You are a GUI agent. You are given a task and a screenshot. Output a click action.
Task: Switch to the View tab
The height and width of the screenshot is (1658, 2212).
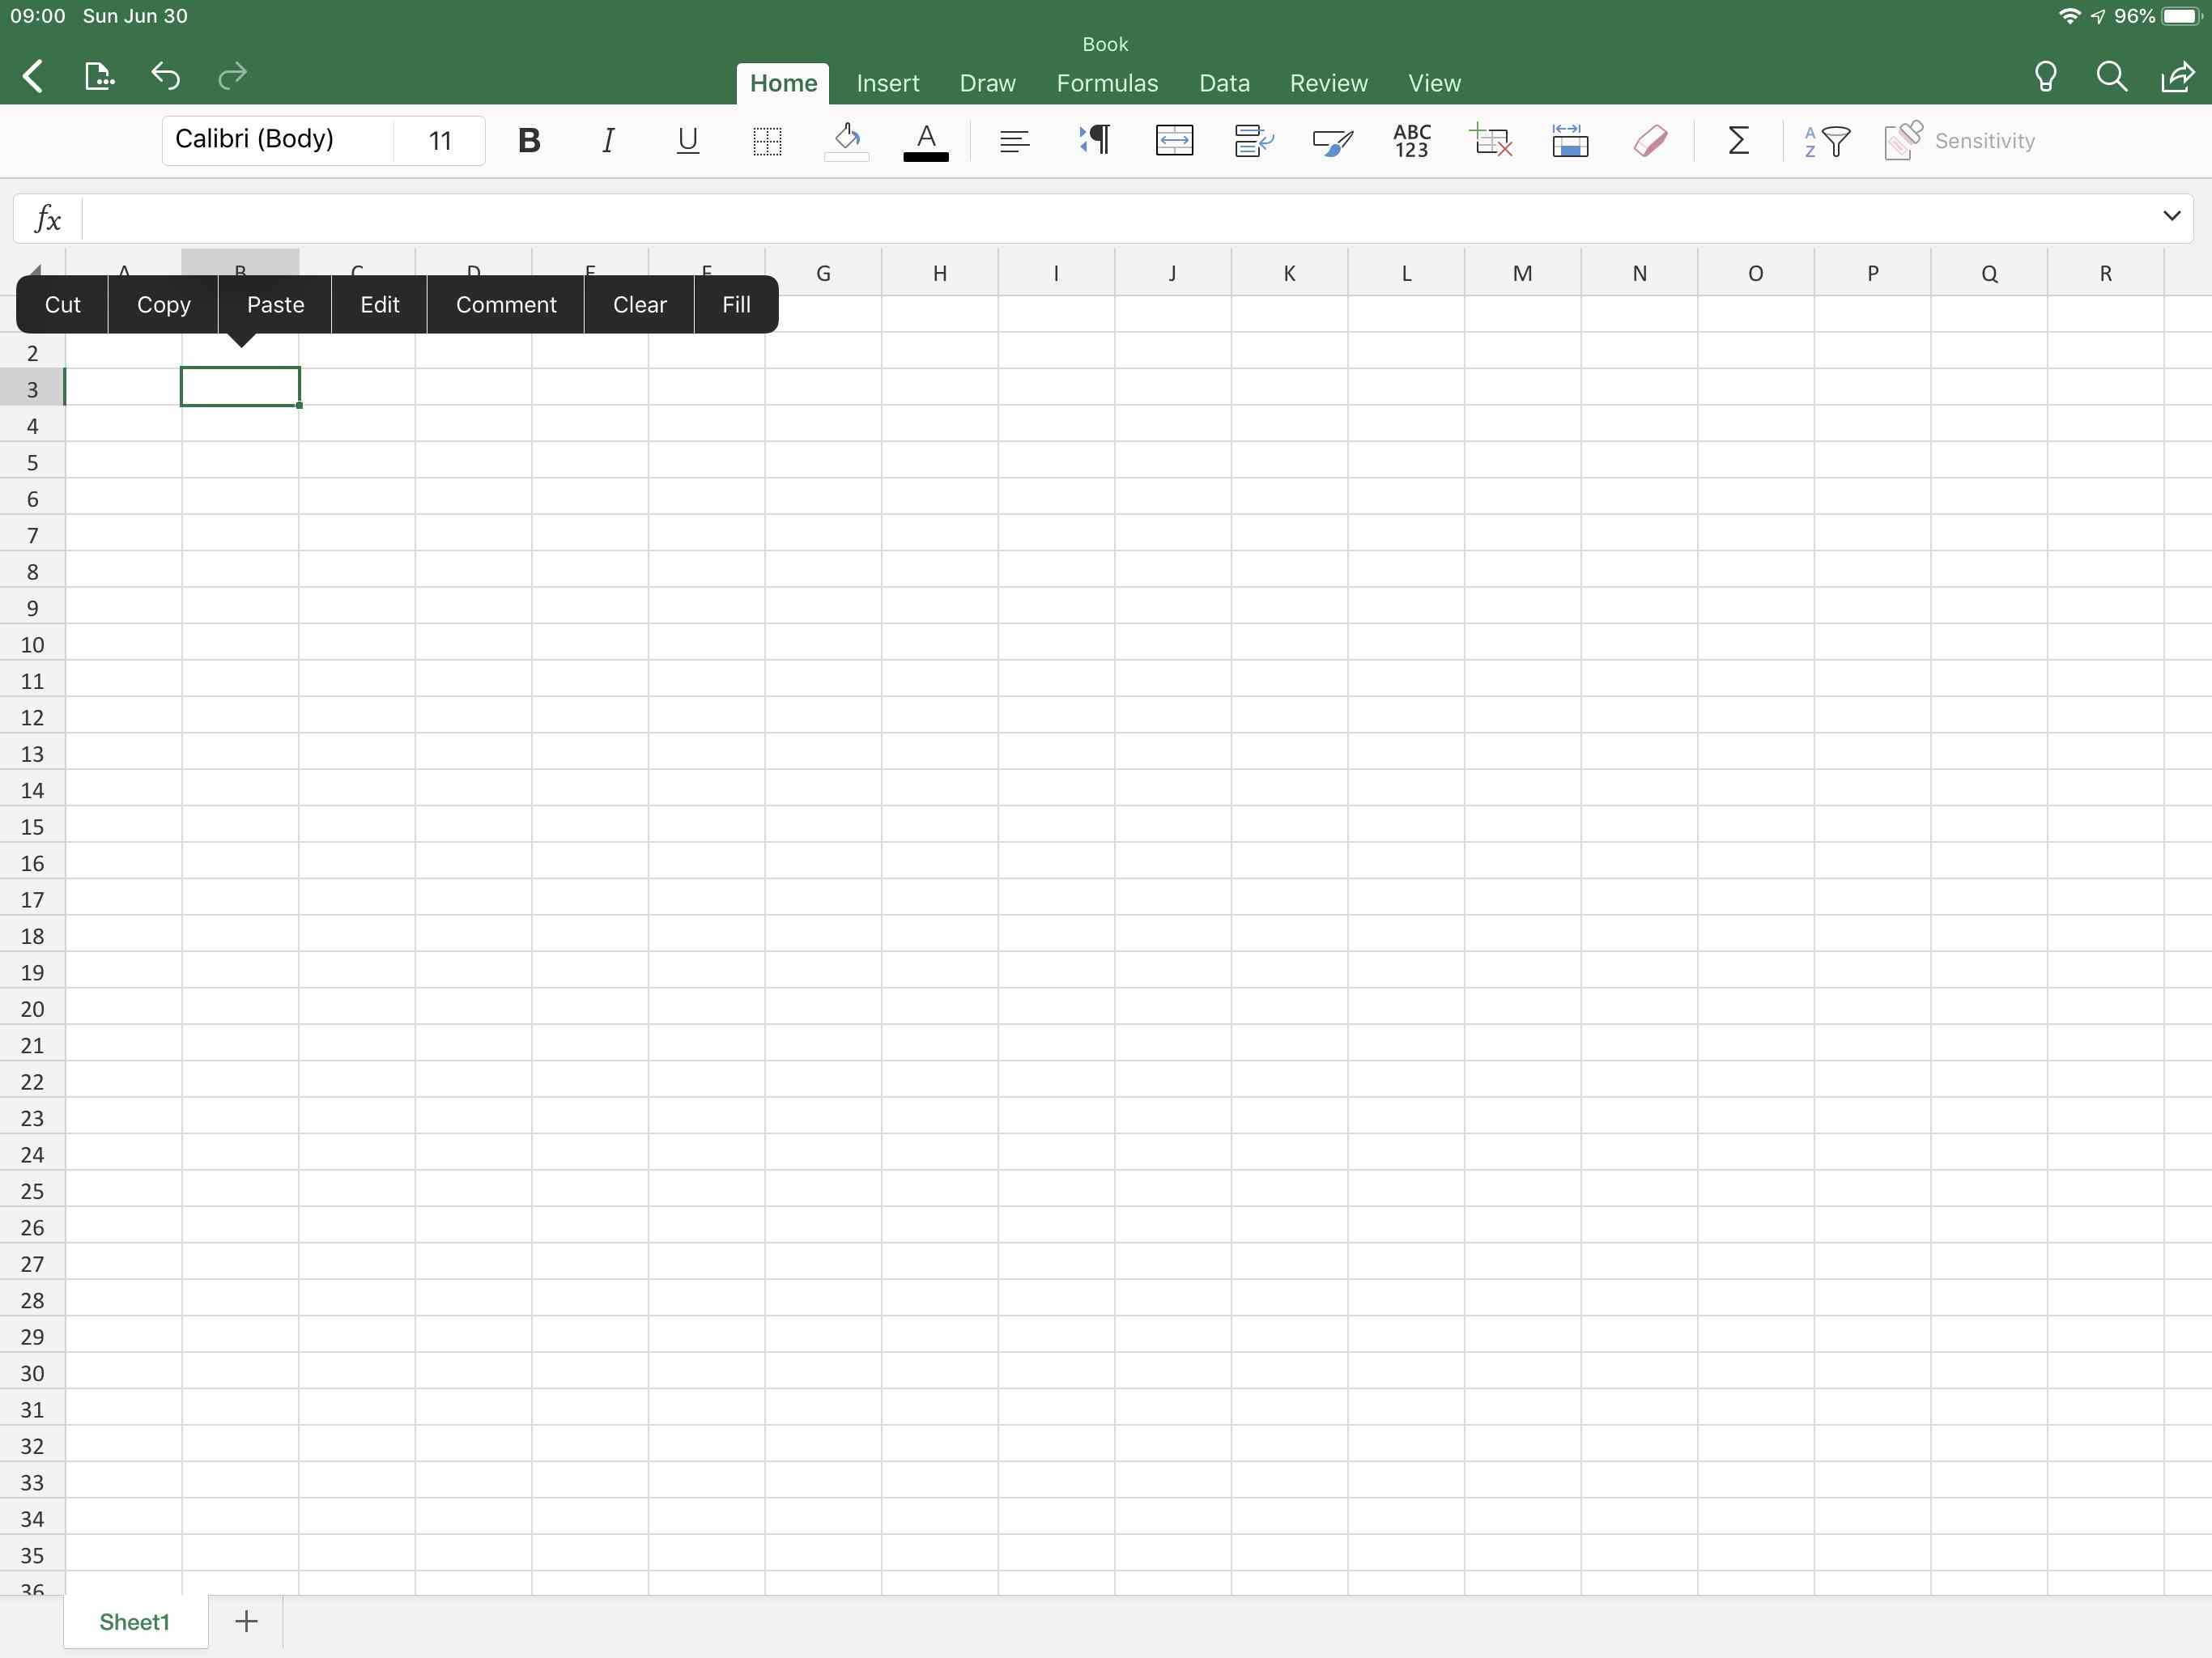click(x=1434, y=83)
